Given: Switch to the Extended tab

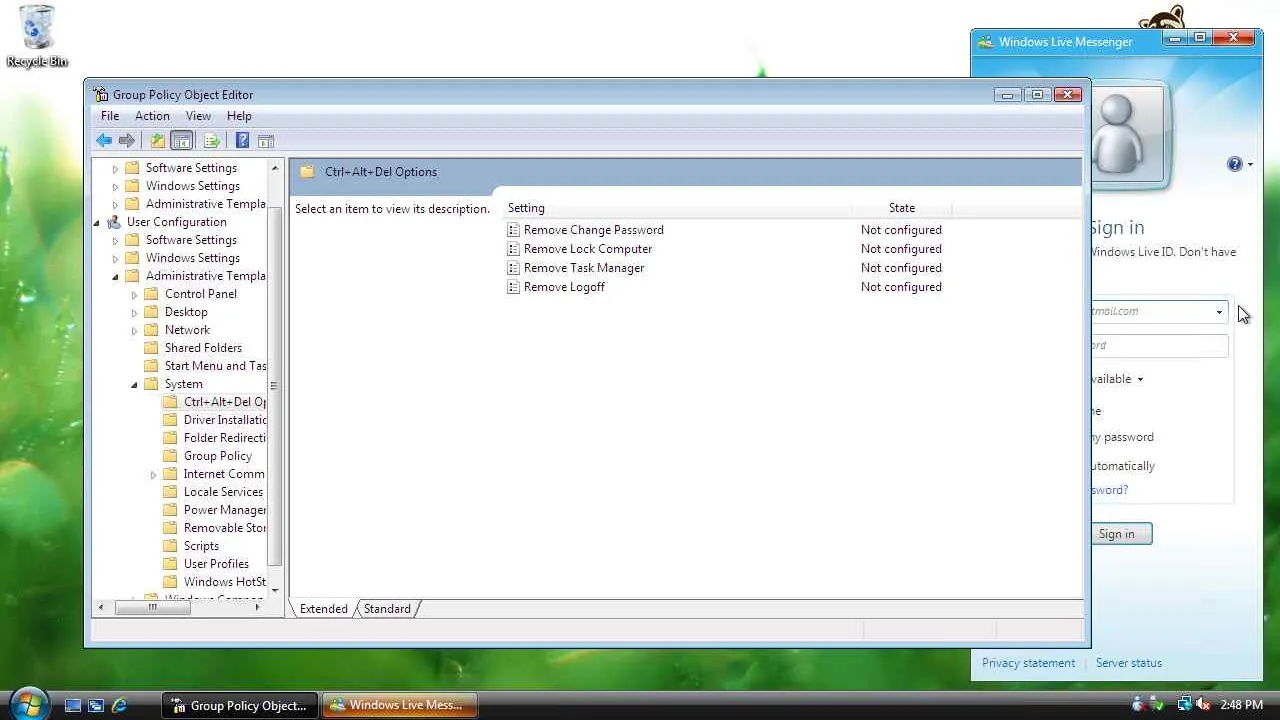Looking at the screenshot, I should click(x=323, y=609).
